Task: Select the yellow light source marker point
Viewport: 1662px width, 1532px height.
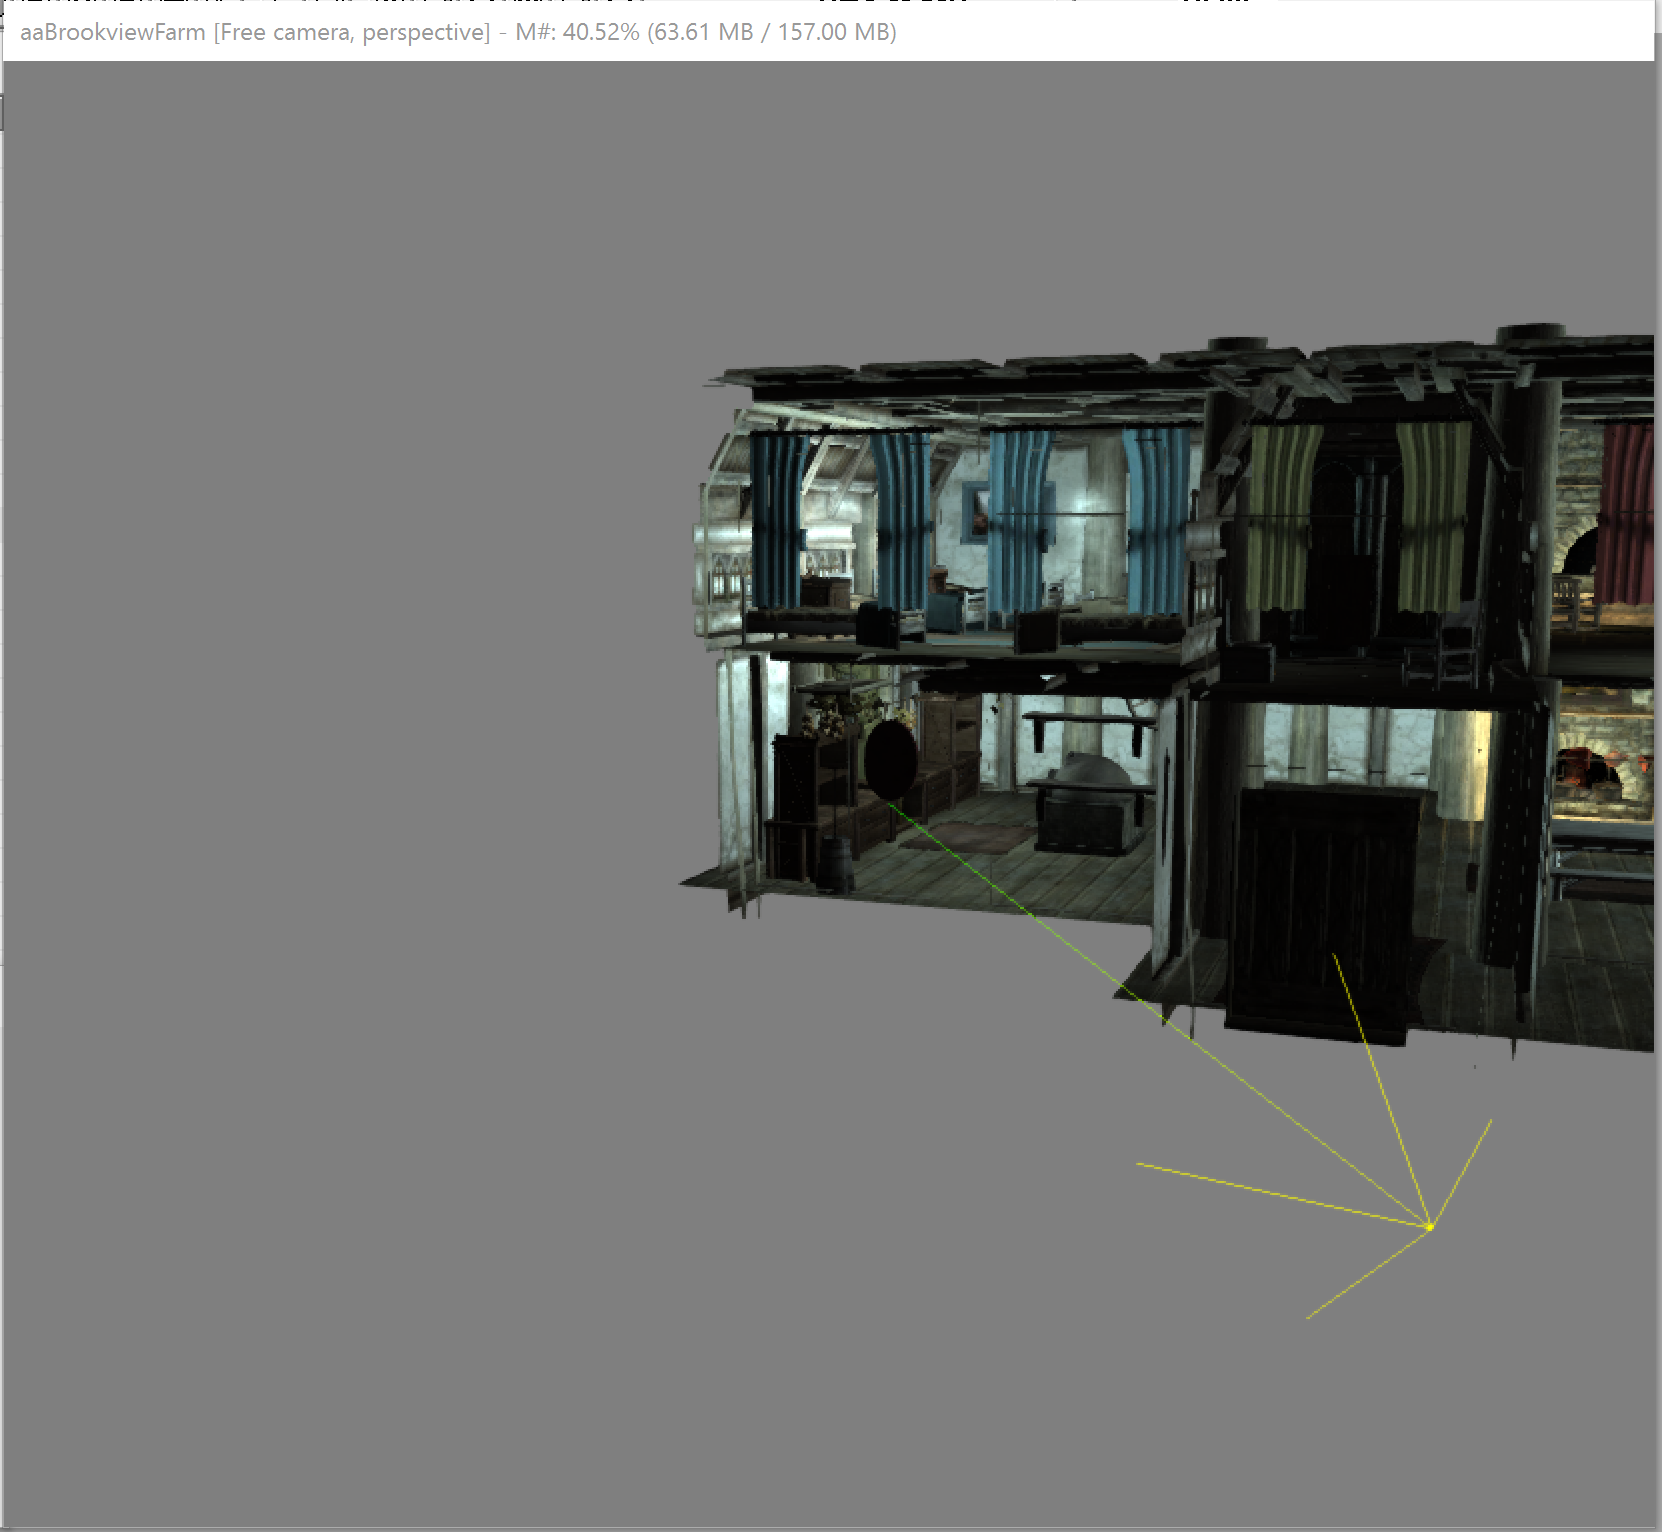Action: [1430, 1226]
